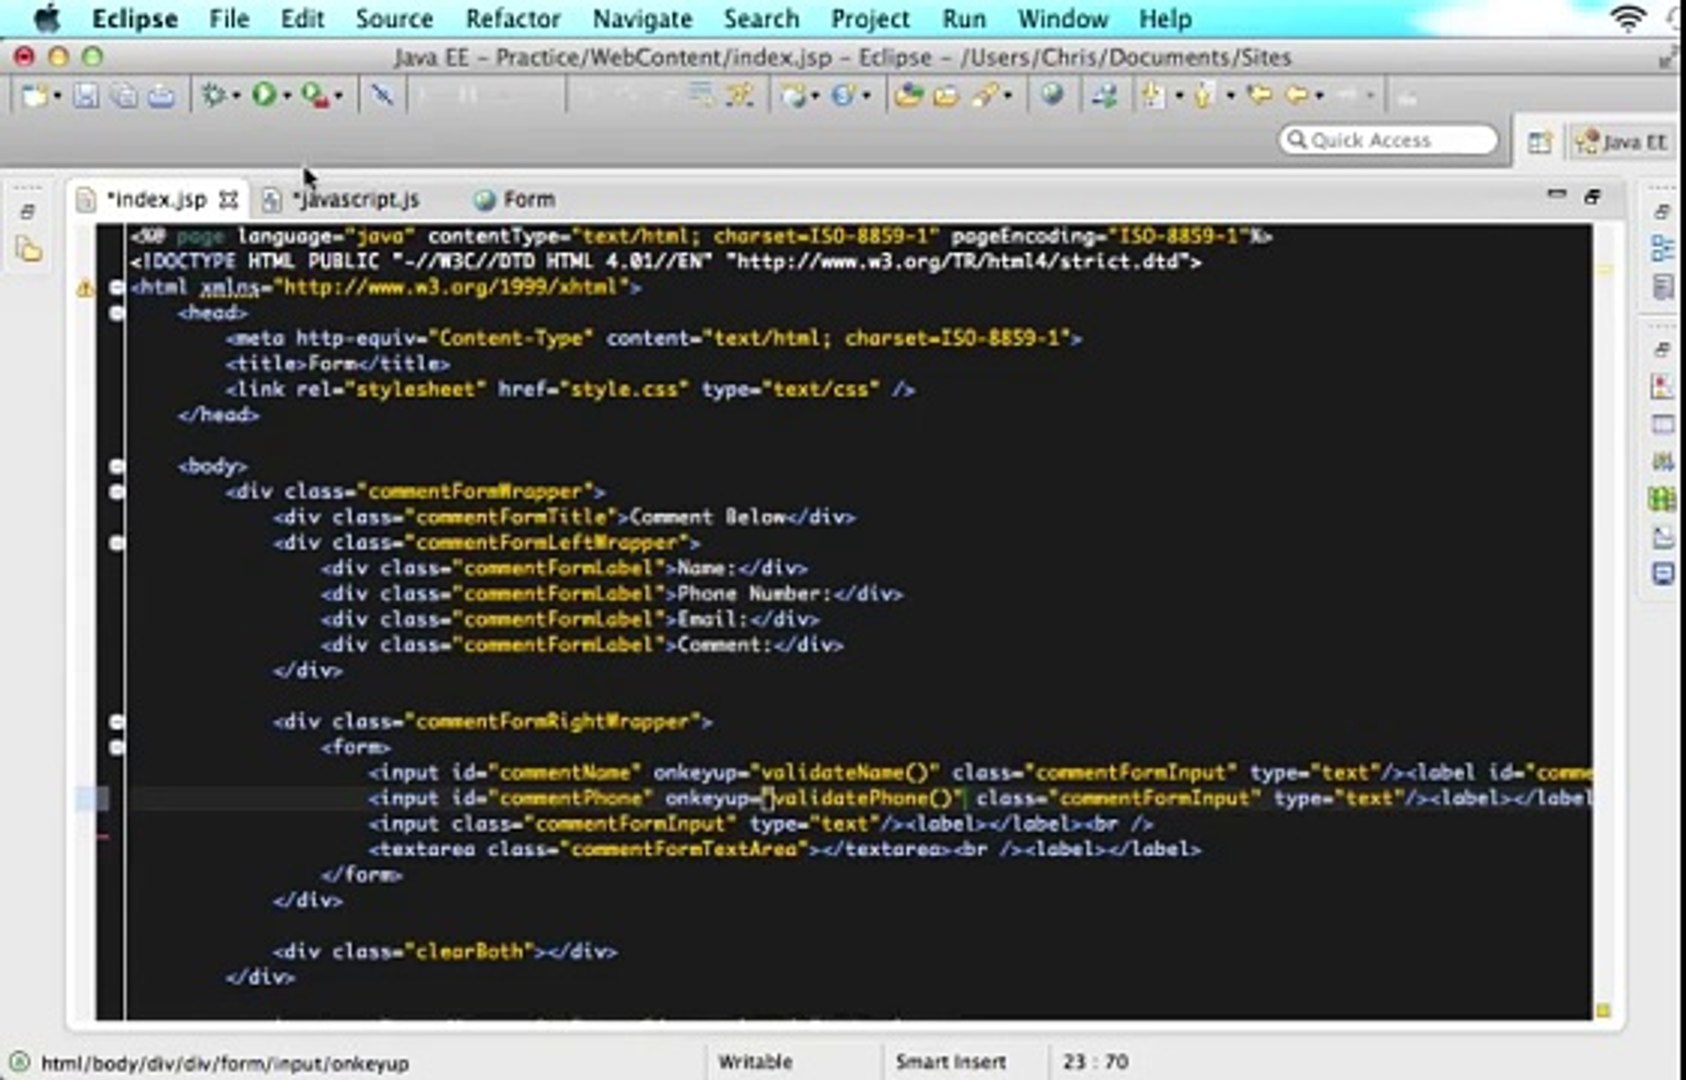This screenshot has height=1080, width=1686.
Task: Click the Debug bug toolbar icon
Action: [214, 95]
